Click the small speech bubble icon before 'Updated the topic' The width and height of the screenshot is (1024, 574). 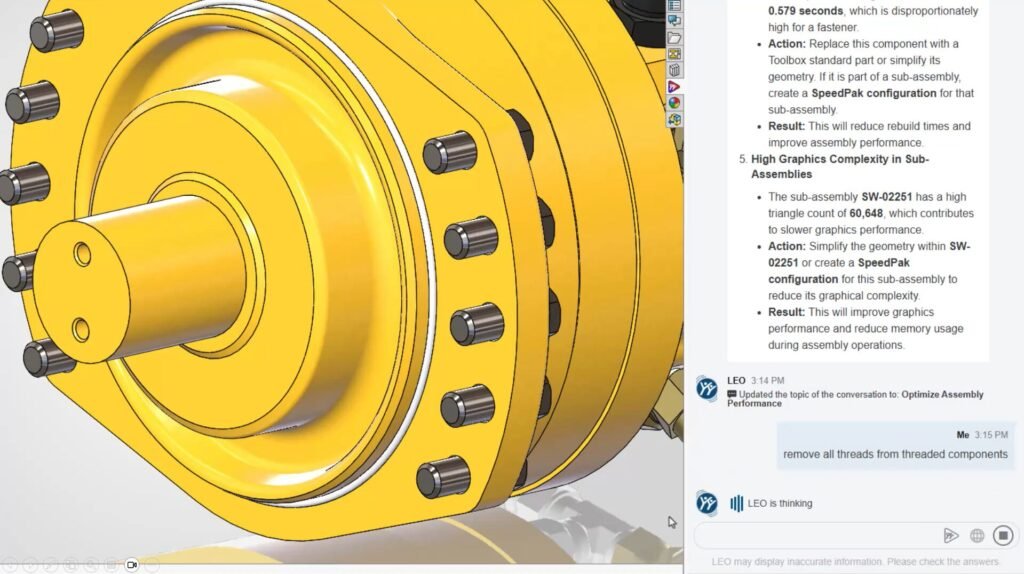[x=731, y=394]
